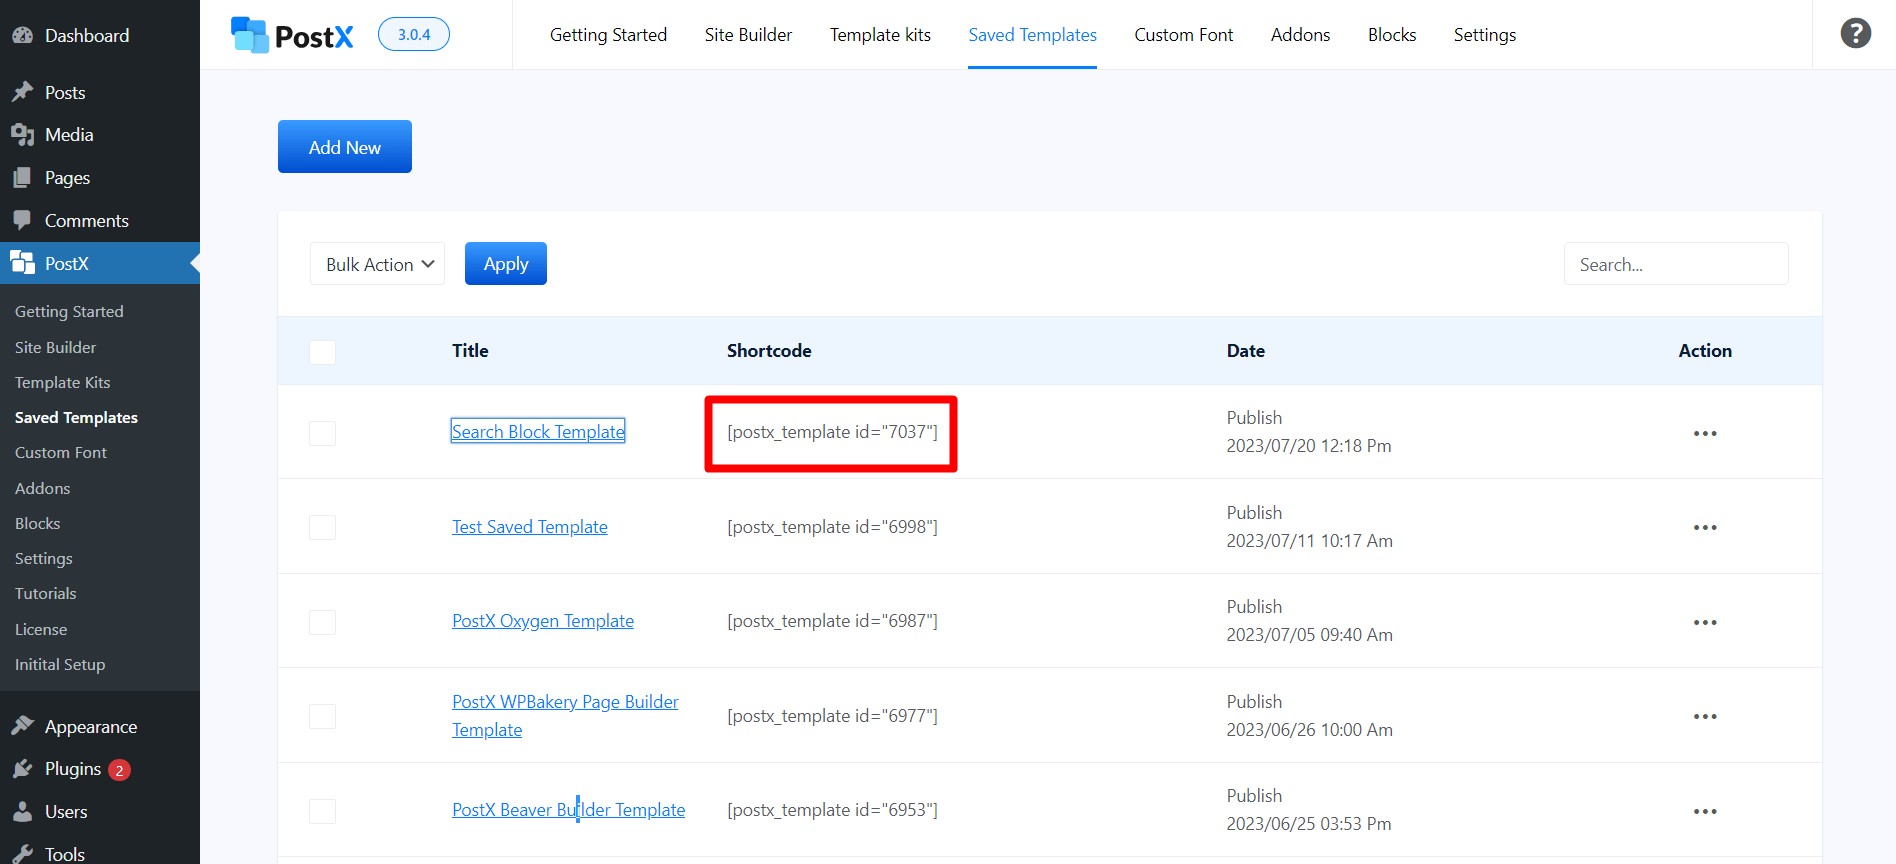
Task: Click shortcode text with id 6998
Action: tap(832, 527)
